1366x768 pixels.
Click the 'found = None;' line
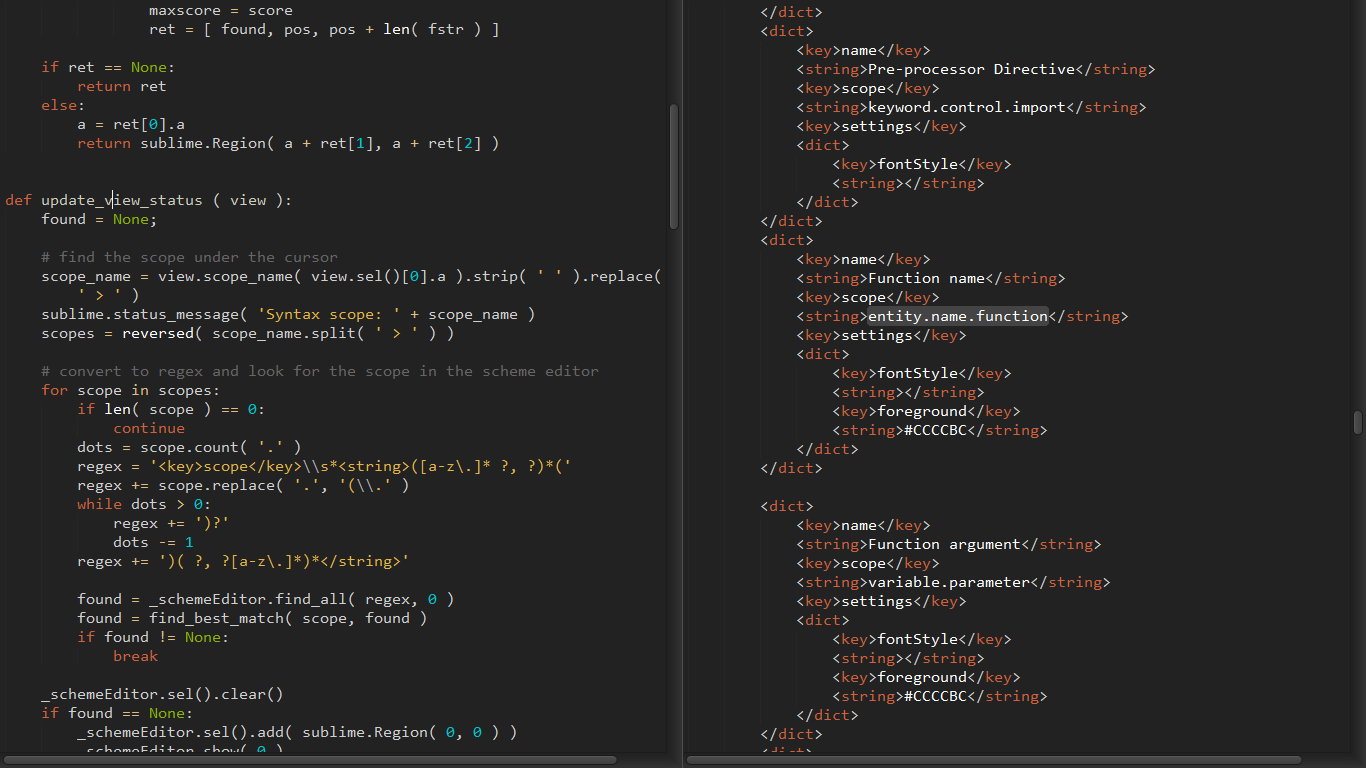99,220
